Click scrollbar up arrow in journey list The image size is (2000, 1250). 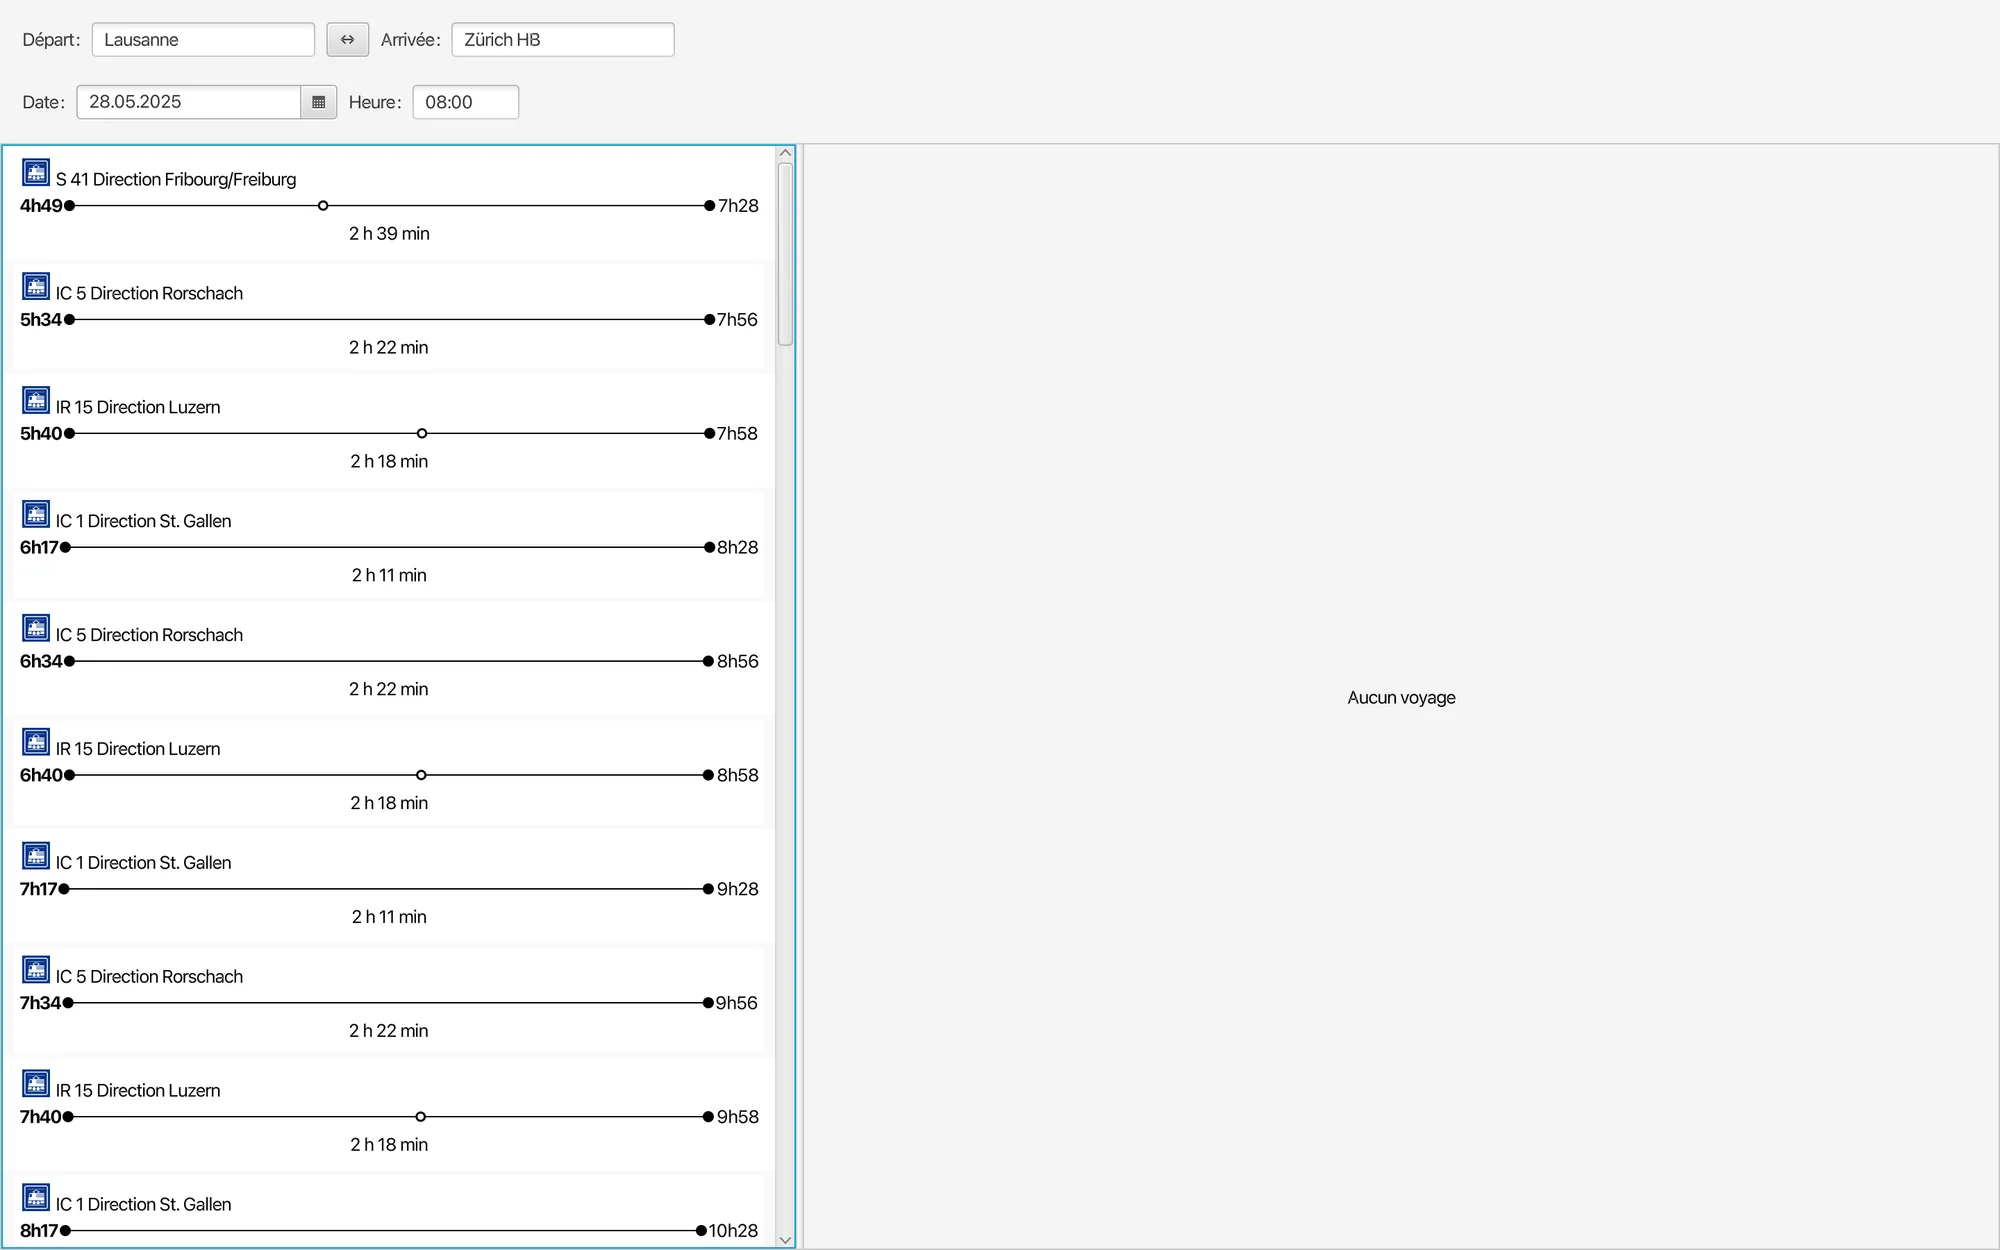(x=785, y=153)
